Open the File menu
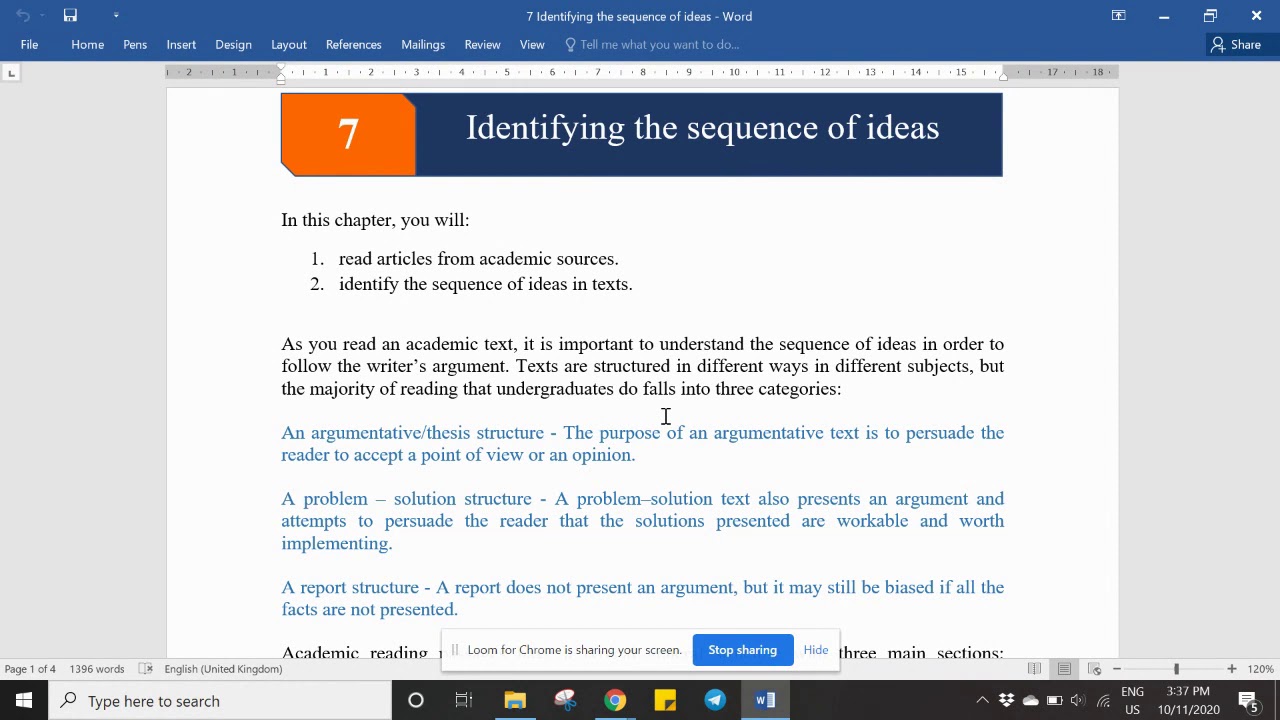 click(x=30, y=44)
